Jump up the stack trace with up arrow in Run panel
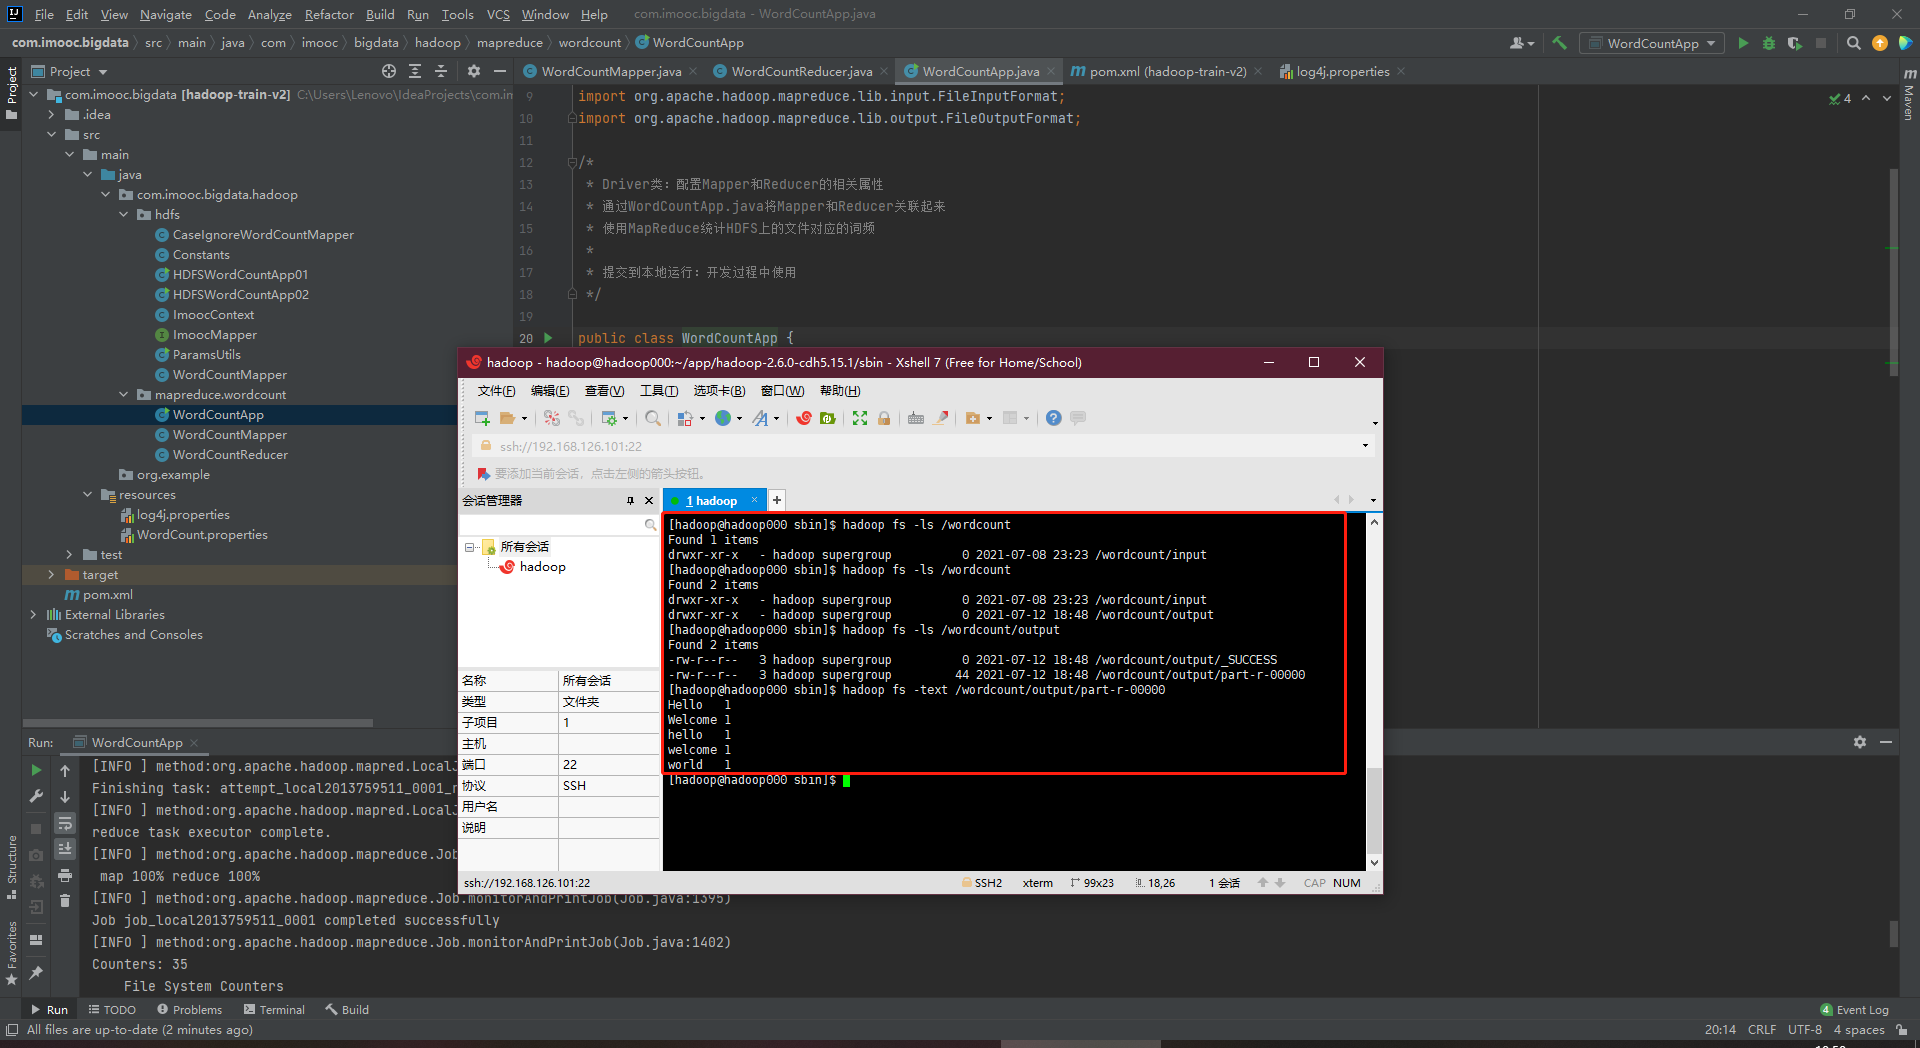Viewport: 1920px width, 1048px height. [x=65, y=770]
